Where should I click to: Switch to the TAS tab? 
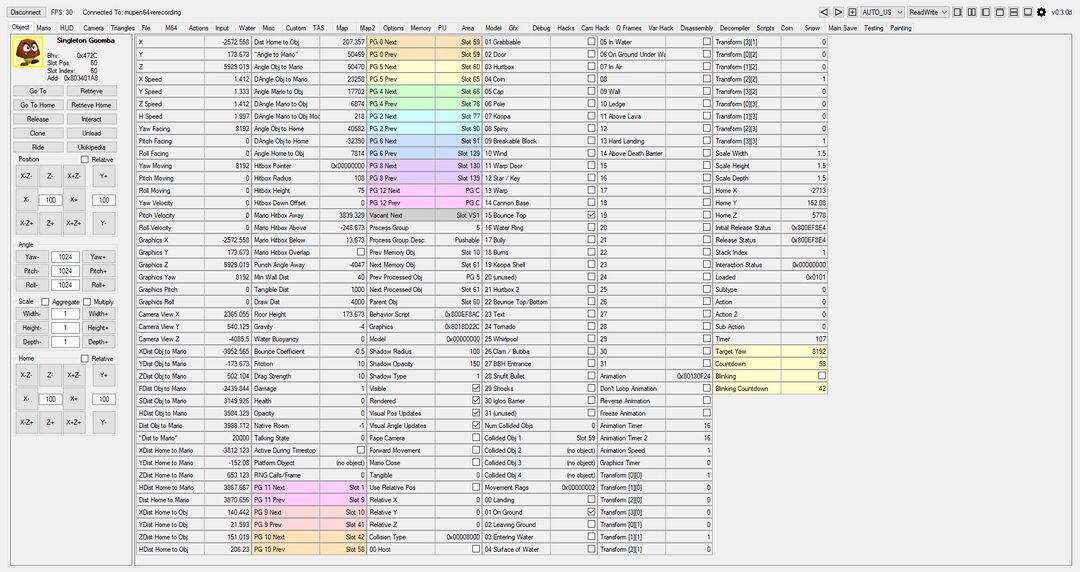tap(318, 28)
